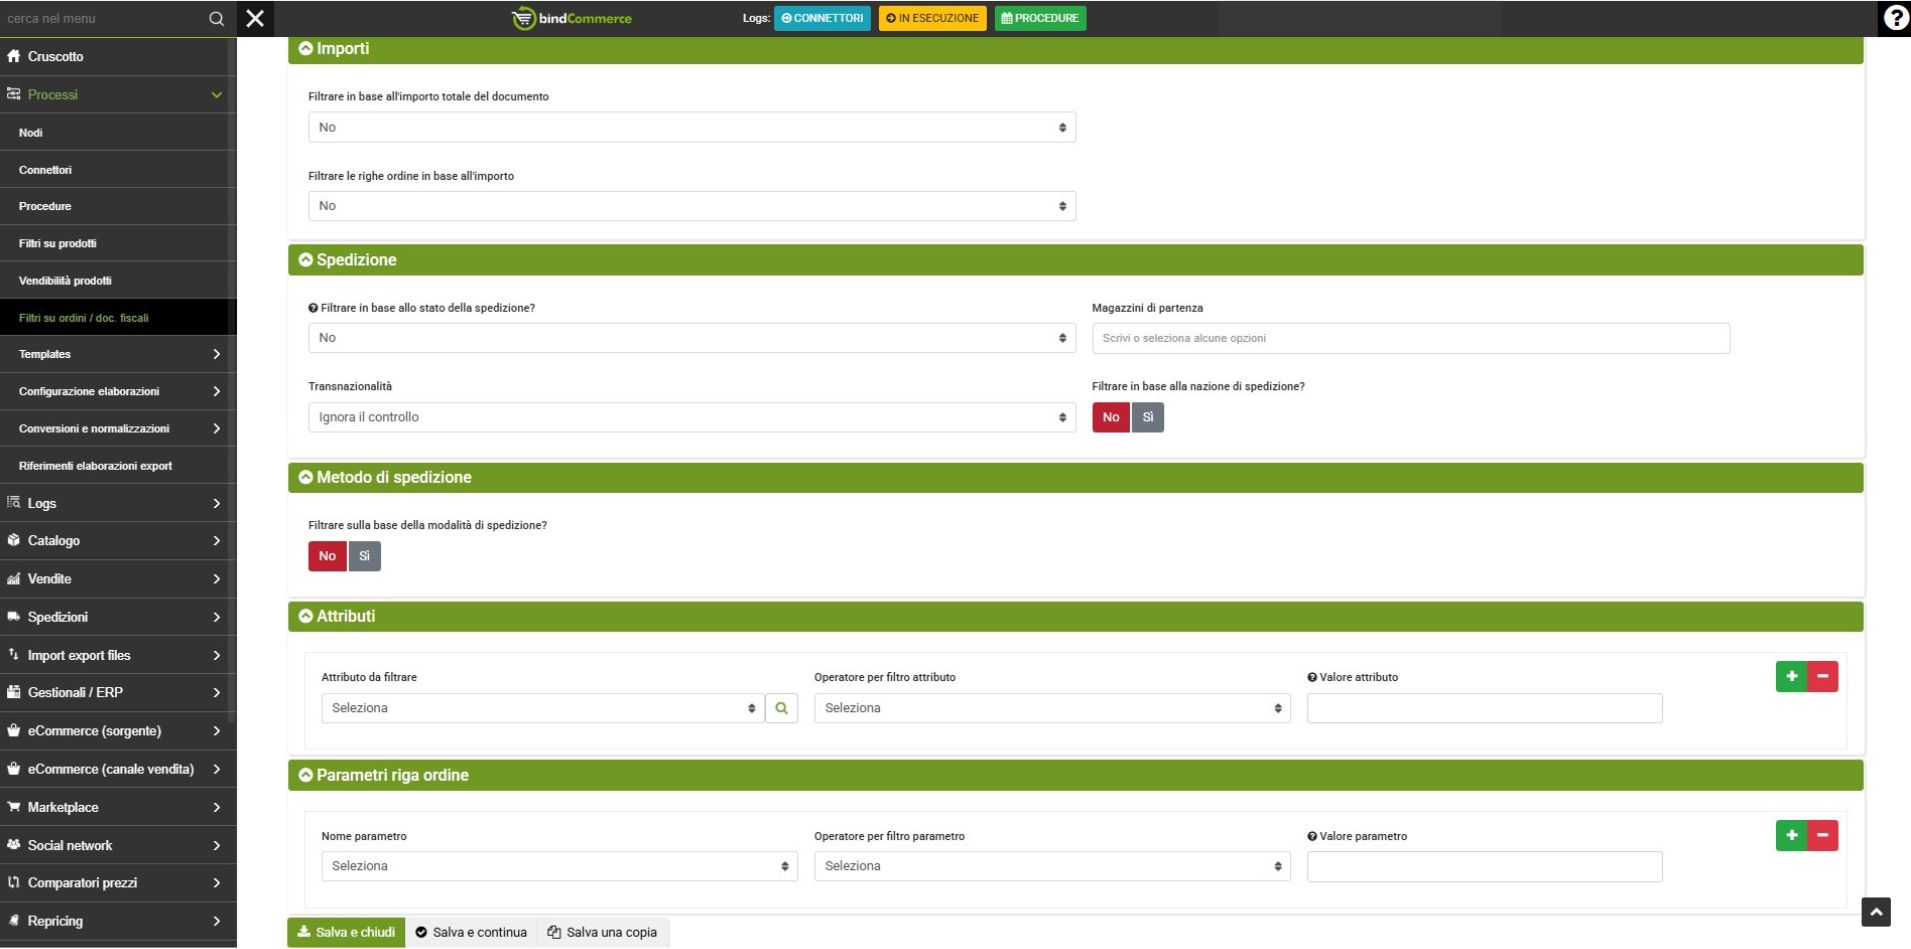The width and height of the screenshot is (1911, 949).
Task: Open document total amount filter dropdown
Action: pos(691,127)
